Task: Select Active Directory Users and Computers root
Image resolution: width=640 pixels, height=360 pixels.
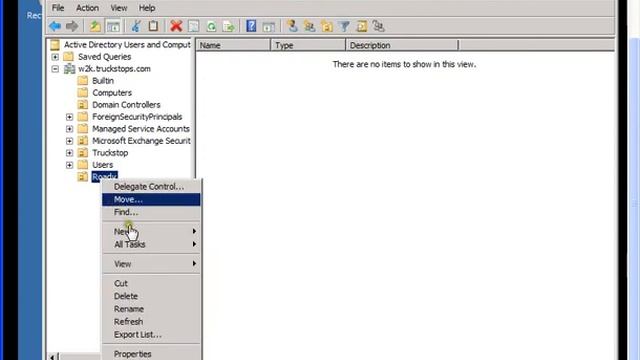Action: (127, 45)
